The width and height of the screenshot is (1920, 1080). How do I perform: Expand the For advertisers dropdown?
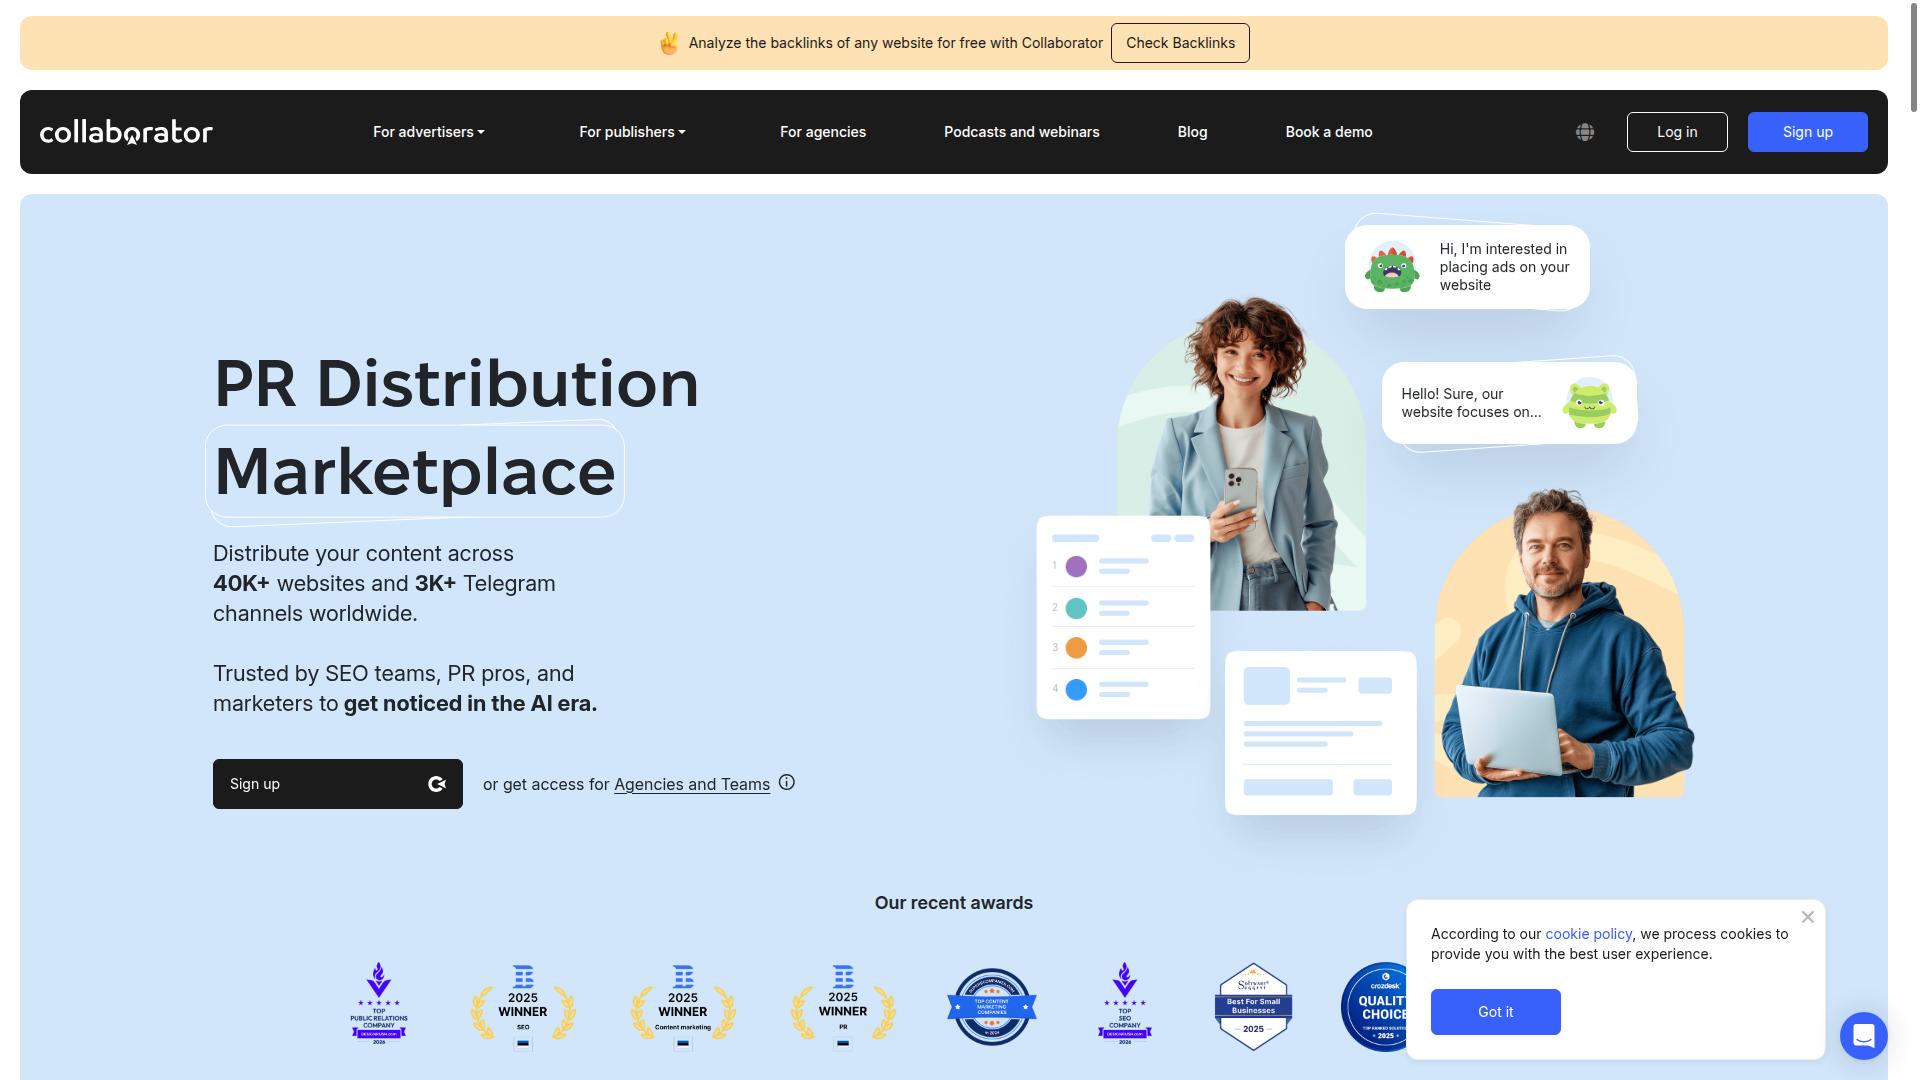(429, 132)
